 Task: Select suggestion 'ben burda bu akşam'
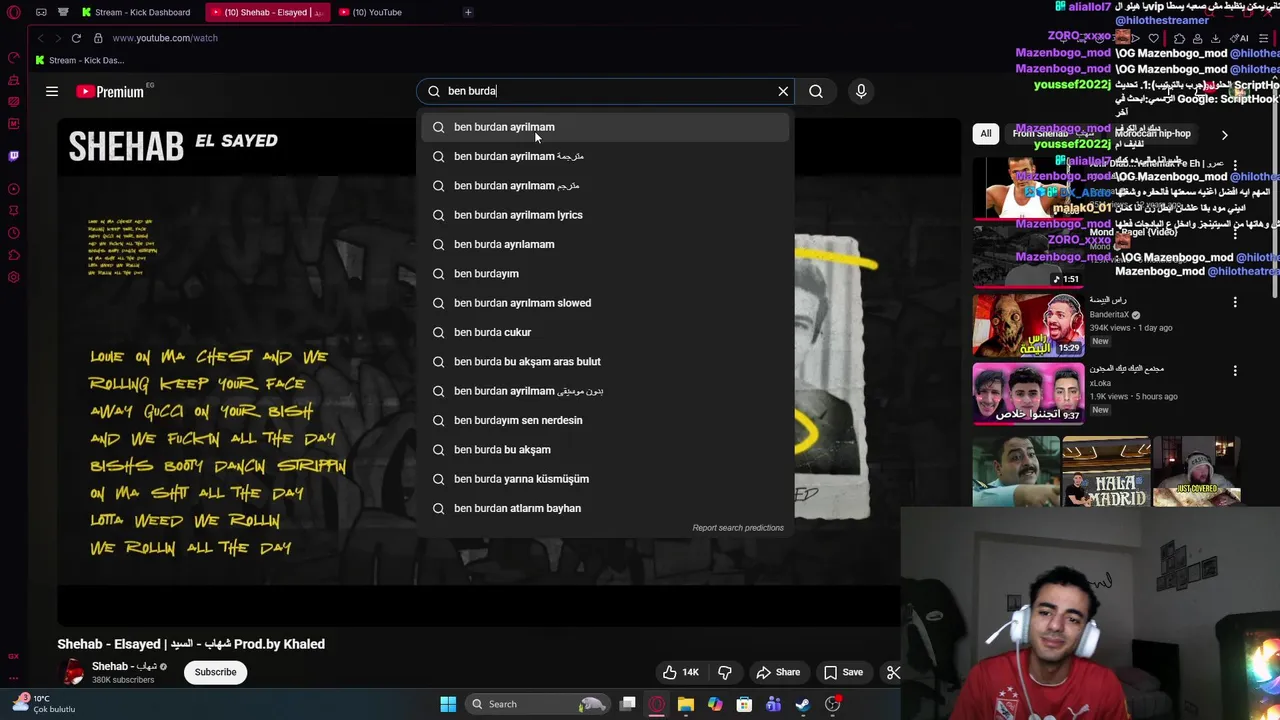pyautogui.click(x=605, y=449)
